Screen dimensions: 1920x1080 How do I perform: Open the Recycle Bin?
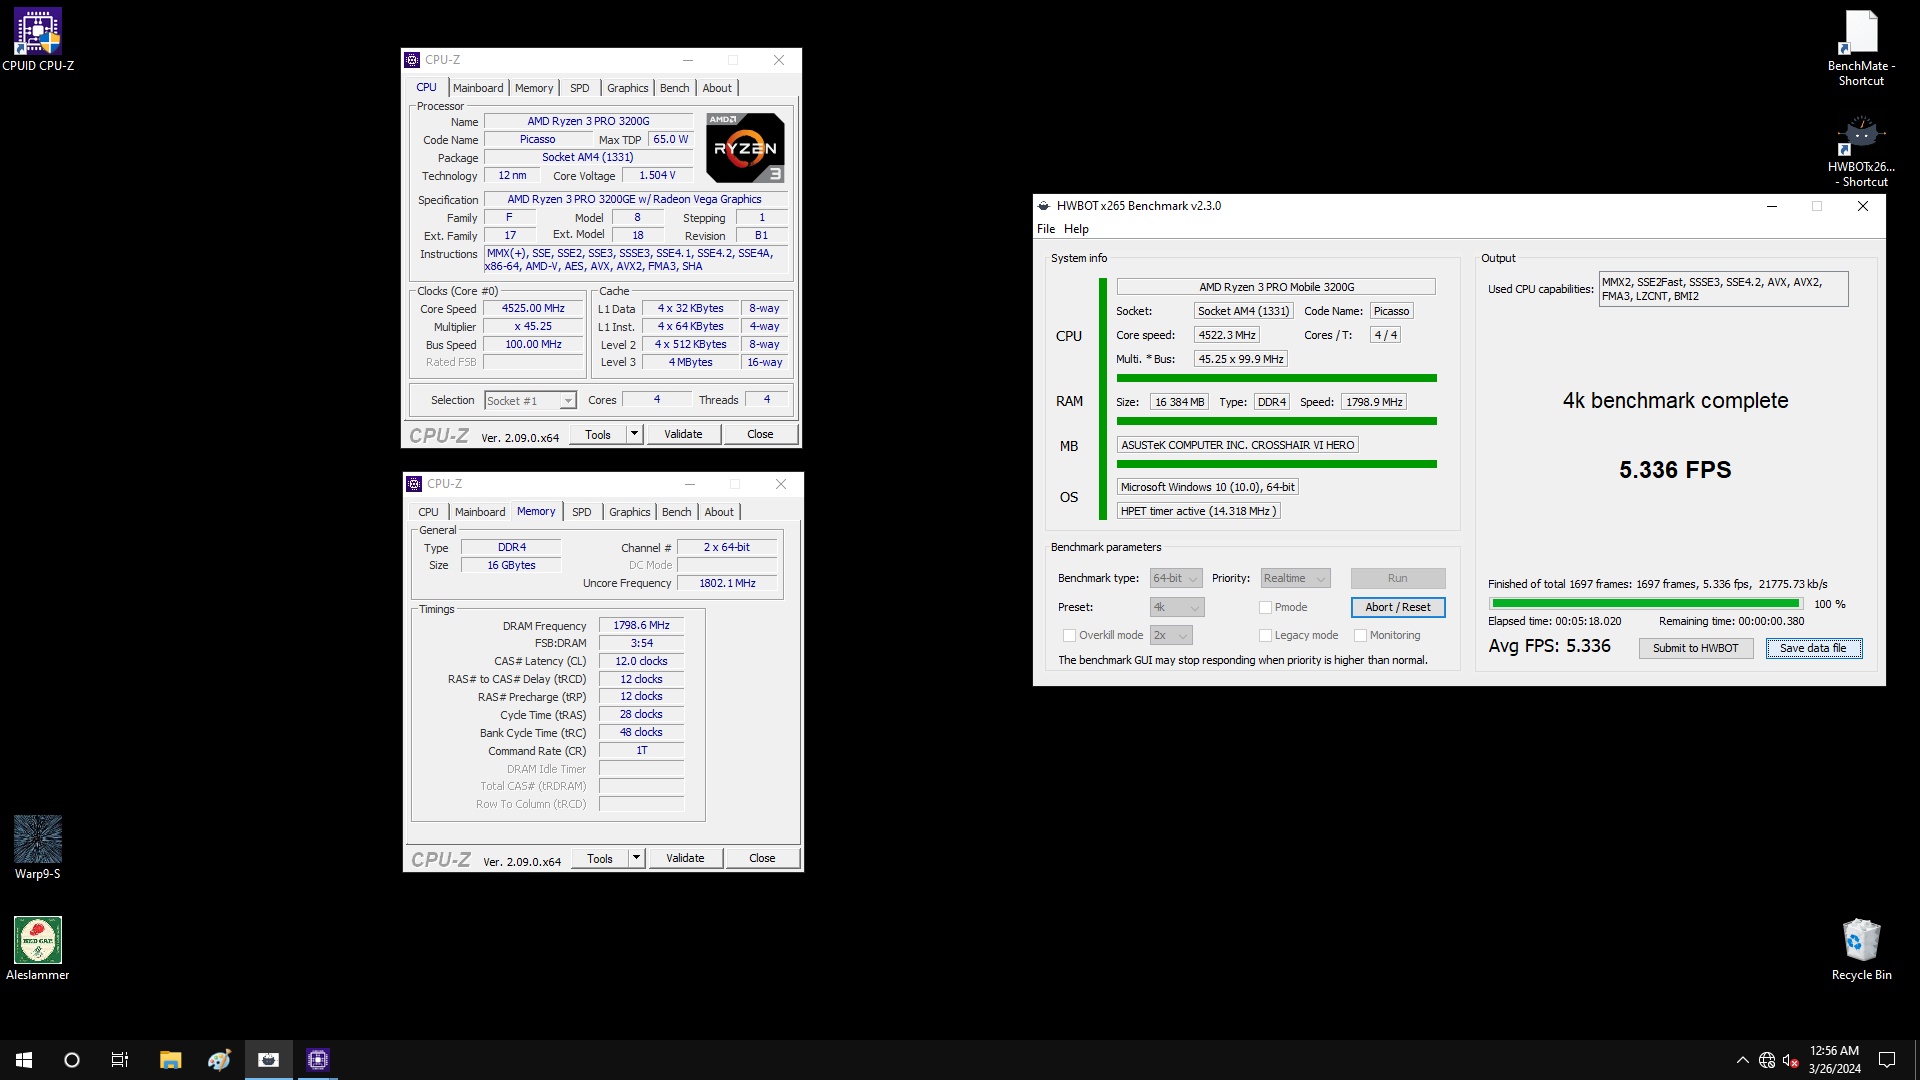pos(1861,949)
